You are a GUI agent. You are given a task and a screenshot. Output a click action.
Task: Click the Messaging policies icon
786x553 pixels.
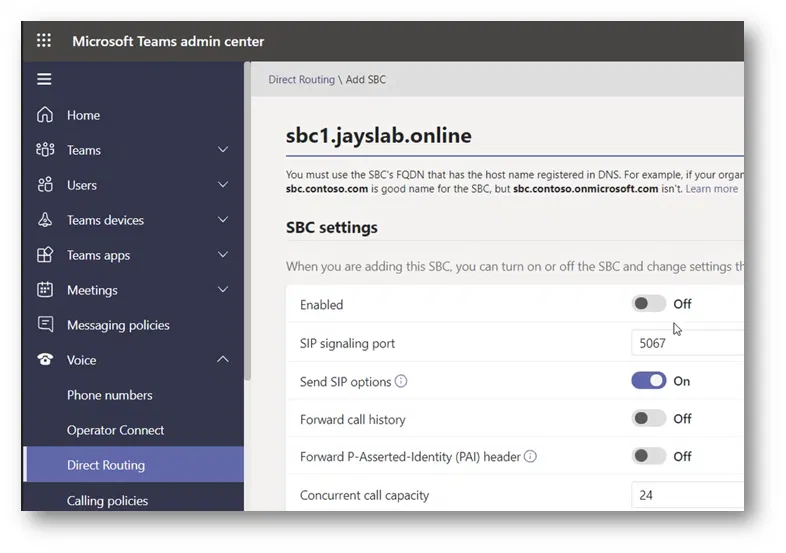click(x=44, y=325)
